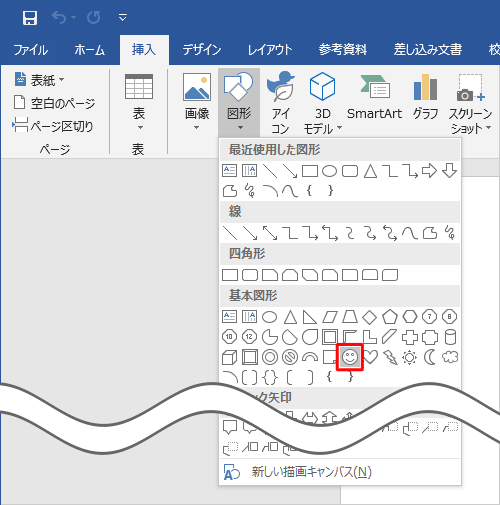Select the 挿入 tab
The image size is (500, 505).
tap(144, 50)
